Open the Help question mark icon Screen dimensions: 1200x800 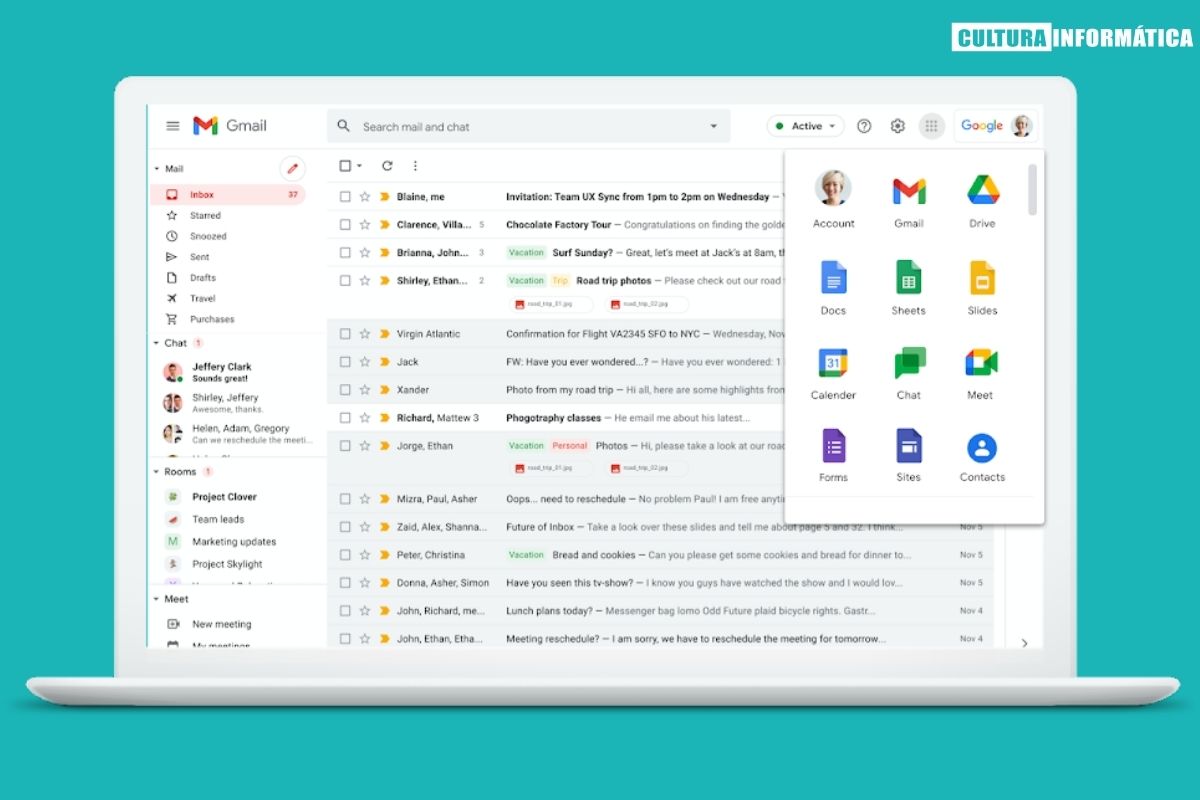pos(864,126)
